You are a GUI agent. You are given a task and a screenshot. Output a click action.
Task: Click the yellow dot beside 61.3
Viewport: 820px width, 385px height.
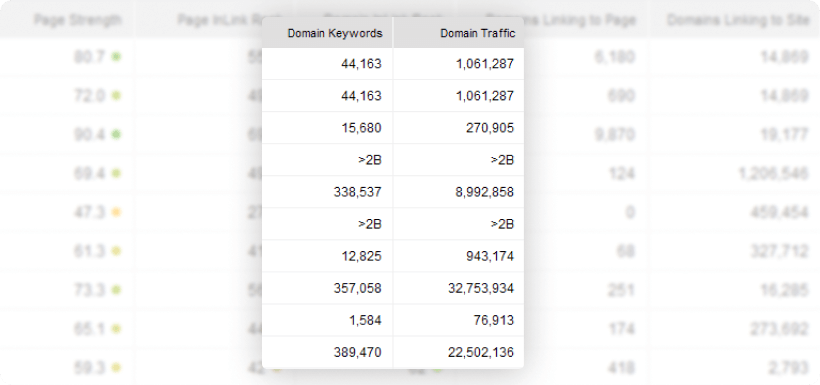[116, 251]
